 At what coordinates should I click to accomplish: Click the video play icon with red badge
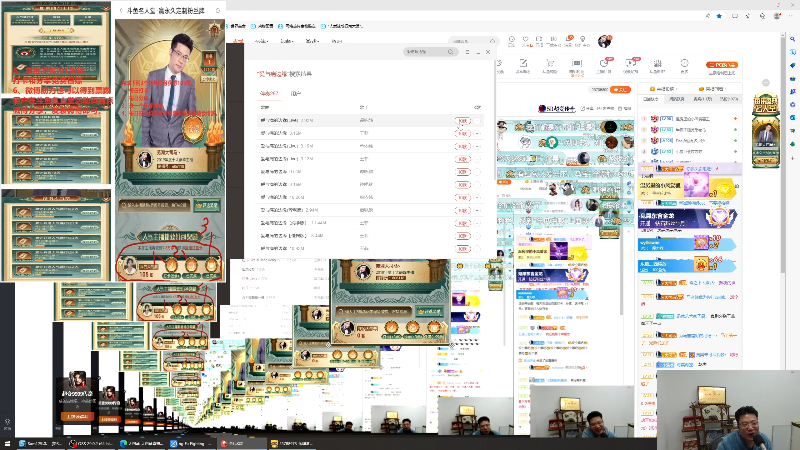[631, 65]
